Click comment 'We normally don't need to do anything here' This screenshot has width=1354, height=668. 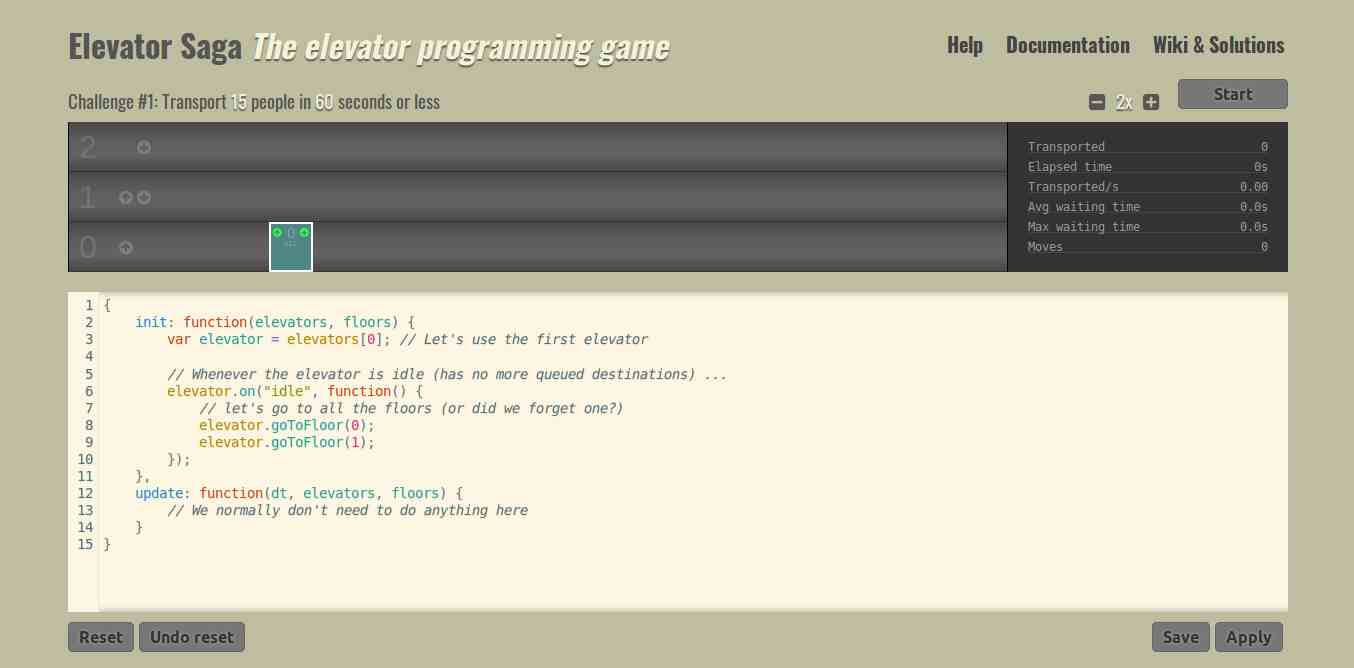[x=348, y=510]
